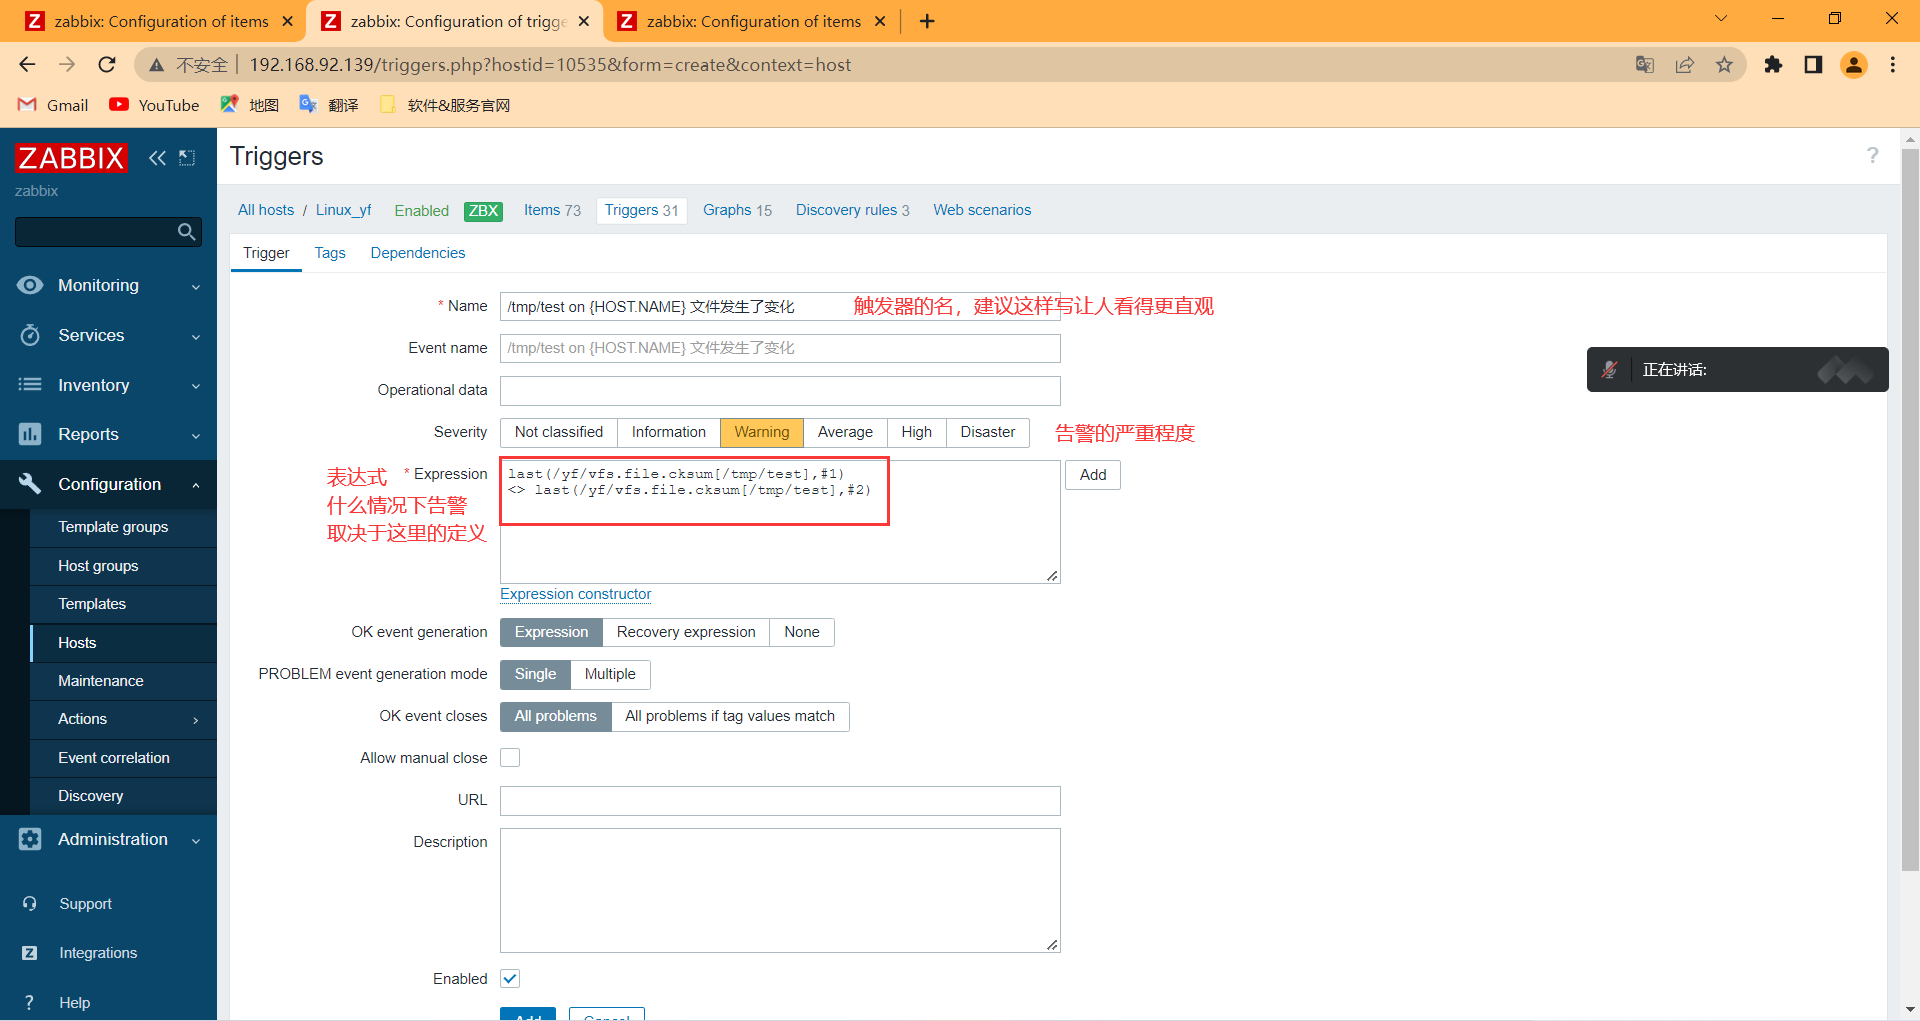Open Graphs 15 host tab
This screenshot has width=1920, height=1021.
tap(737, 210)
